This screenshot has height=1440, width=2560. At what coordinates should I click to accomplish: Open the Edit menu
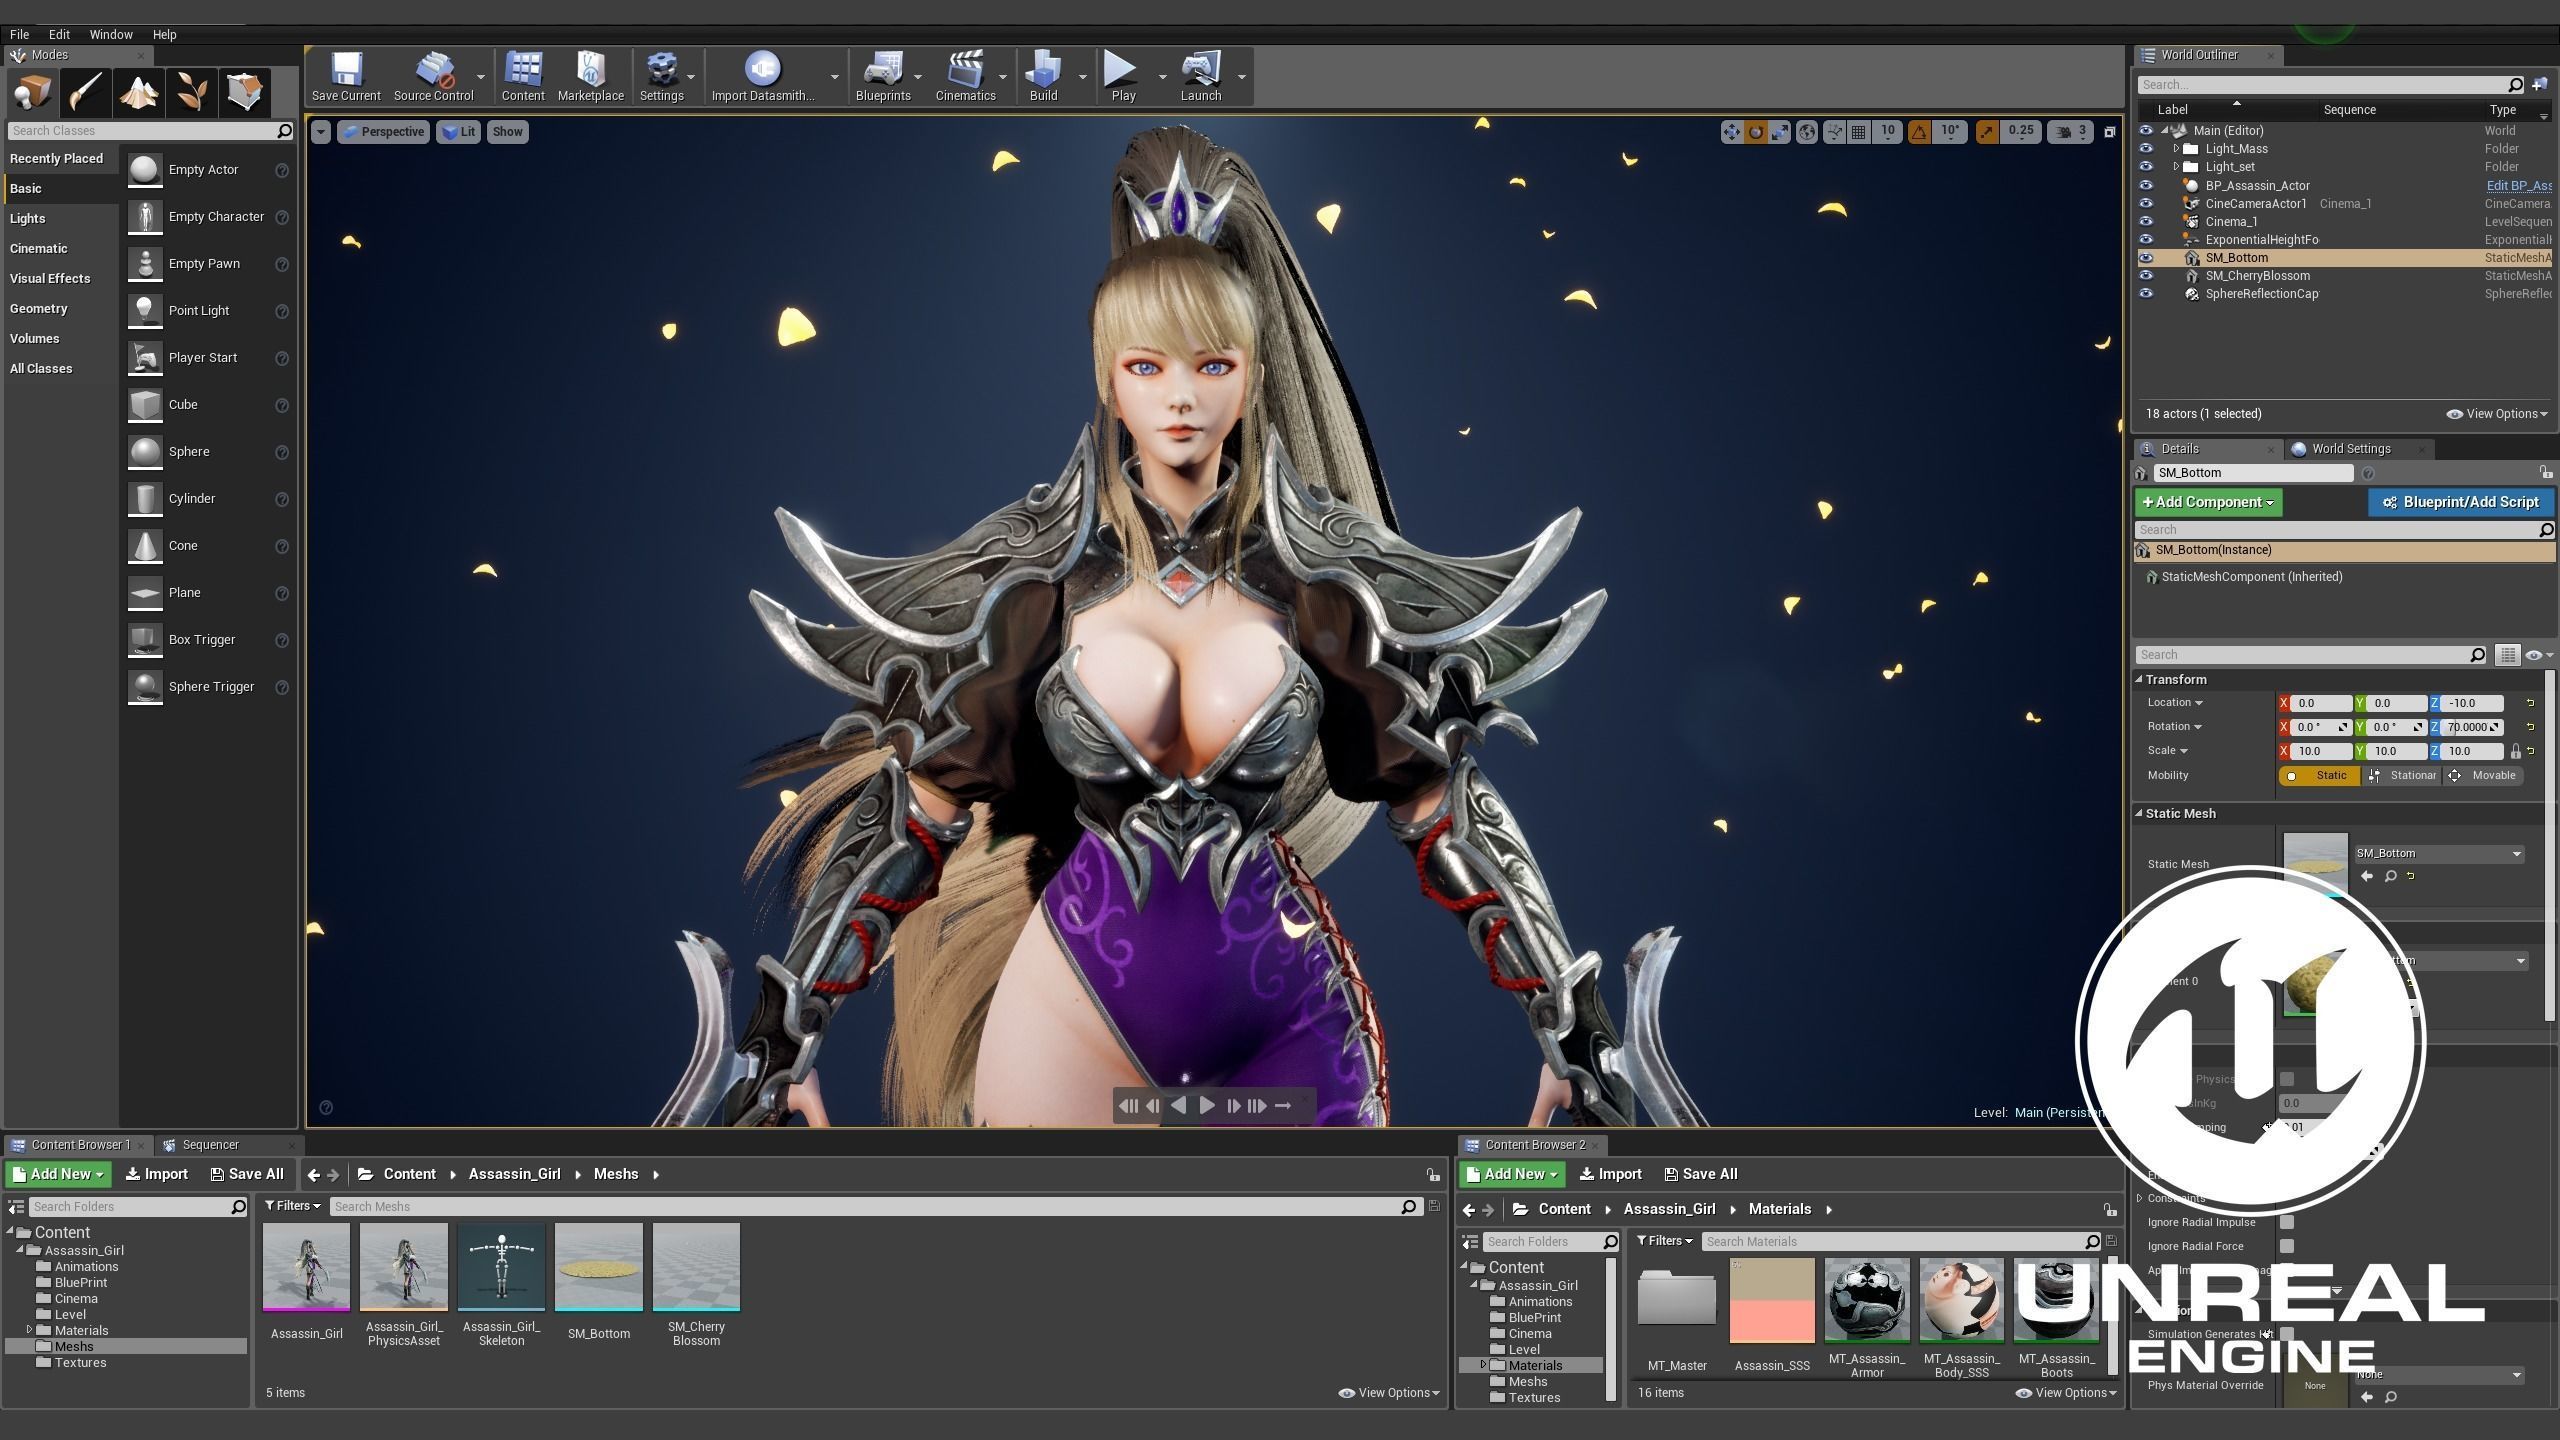click(59, 34)
